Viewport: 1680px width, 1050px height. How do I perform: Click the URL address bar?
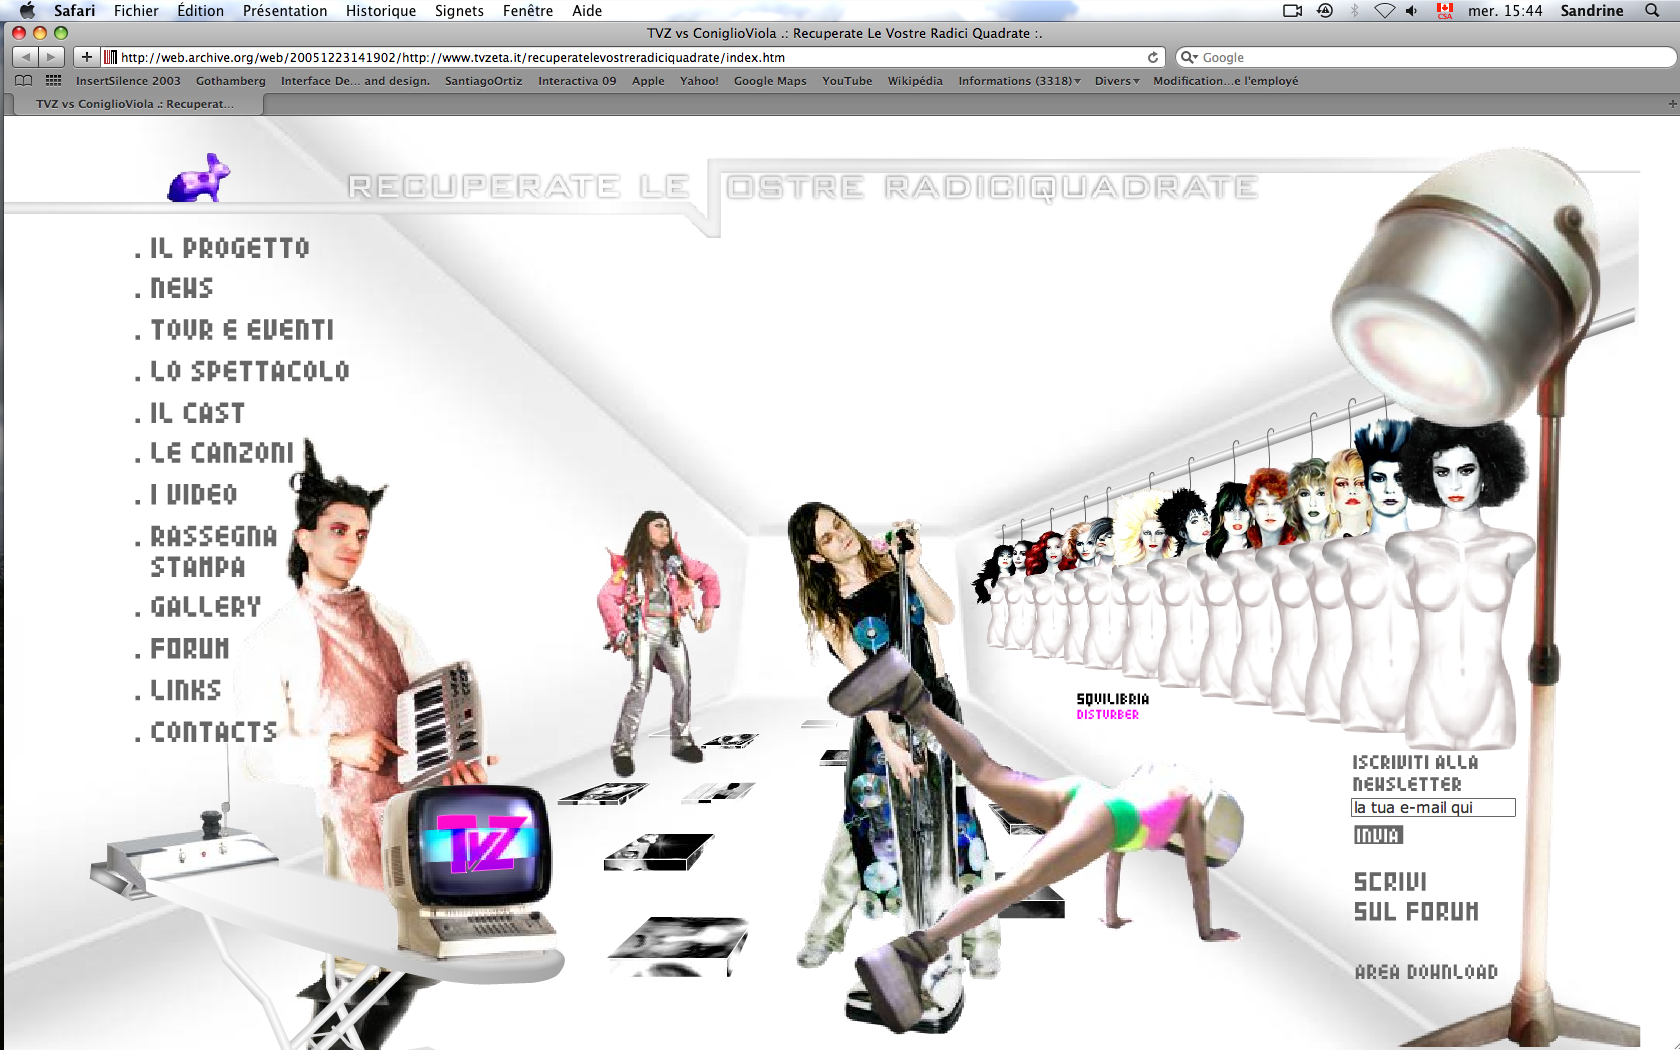(633, 57)
